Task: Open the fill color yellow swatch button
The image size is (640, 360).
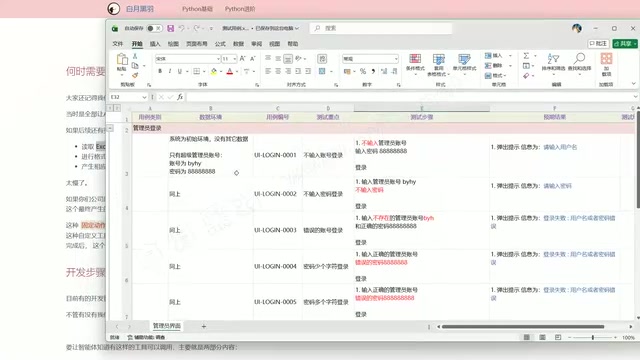Action: tap(214, 71)
